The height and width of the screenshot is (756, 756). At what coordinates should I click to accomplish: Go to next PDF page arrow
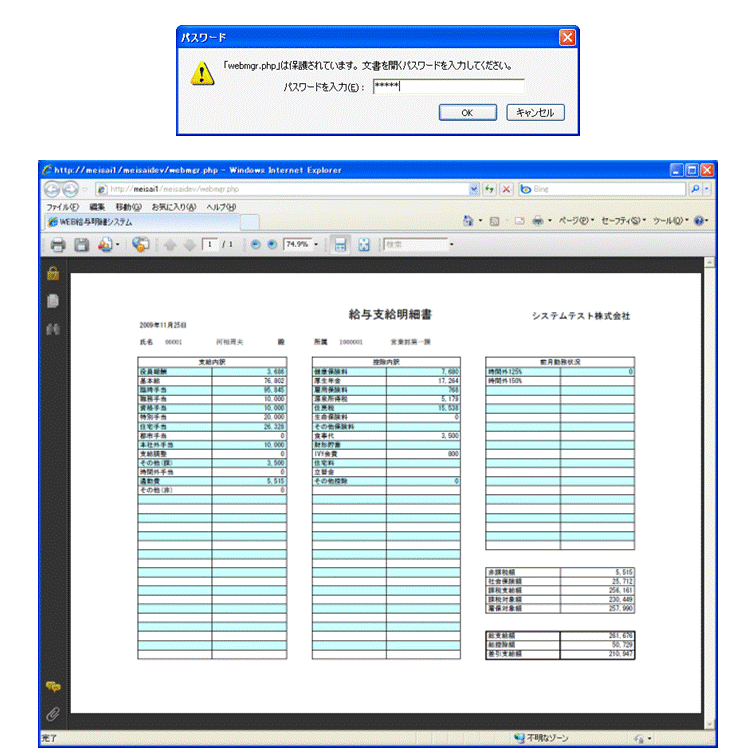[x=189, y=245]
